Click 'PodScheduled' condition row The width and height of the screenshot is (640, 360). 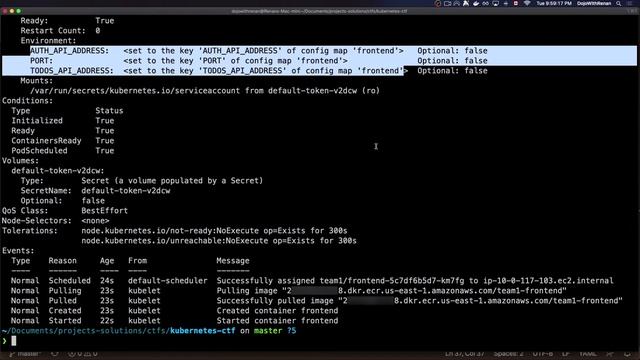coord(62,151)
